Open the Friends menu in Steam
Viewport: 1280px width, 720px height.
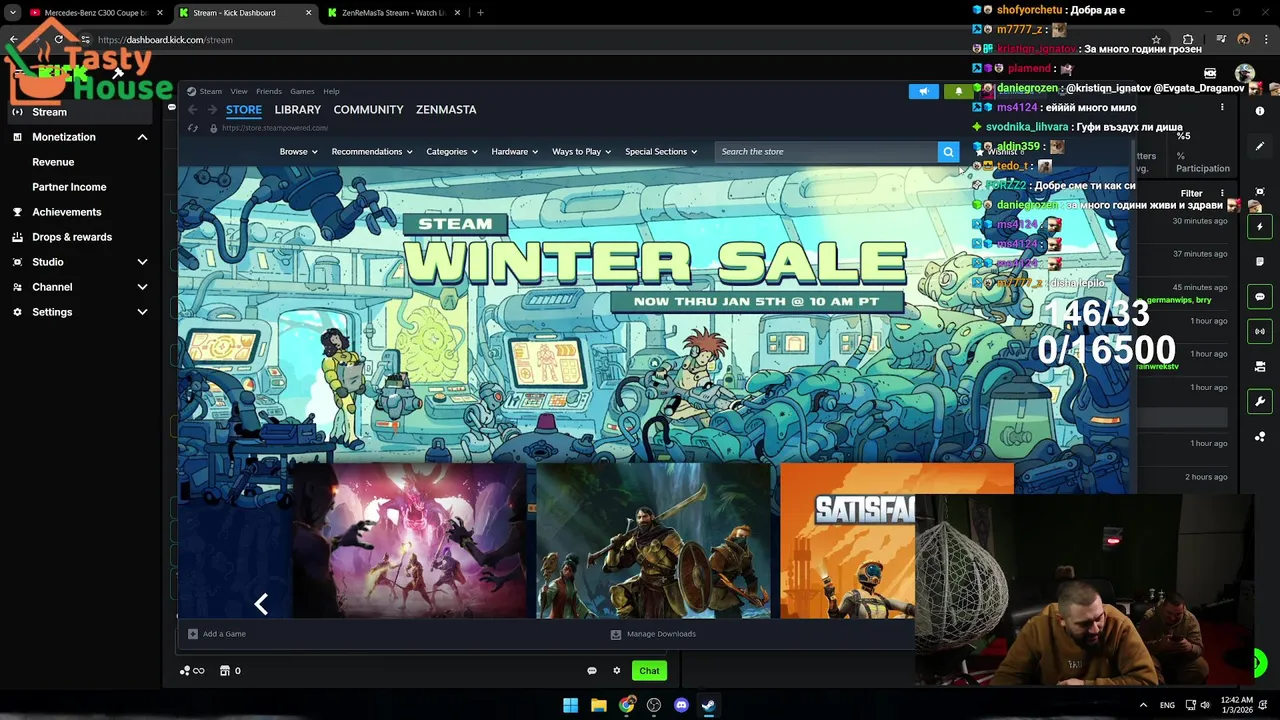tap(268, 91)
